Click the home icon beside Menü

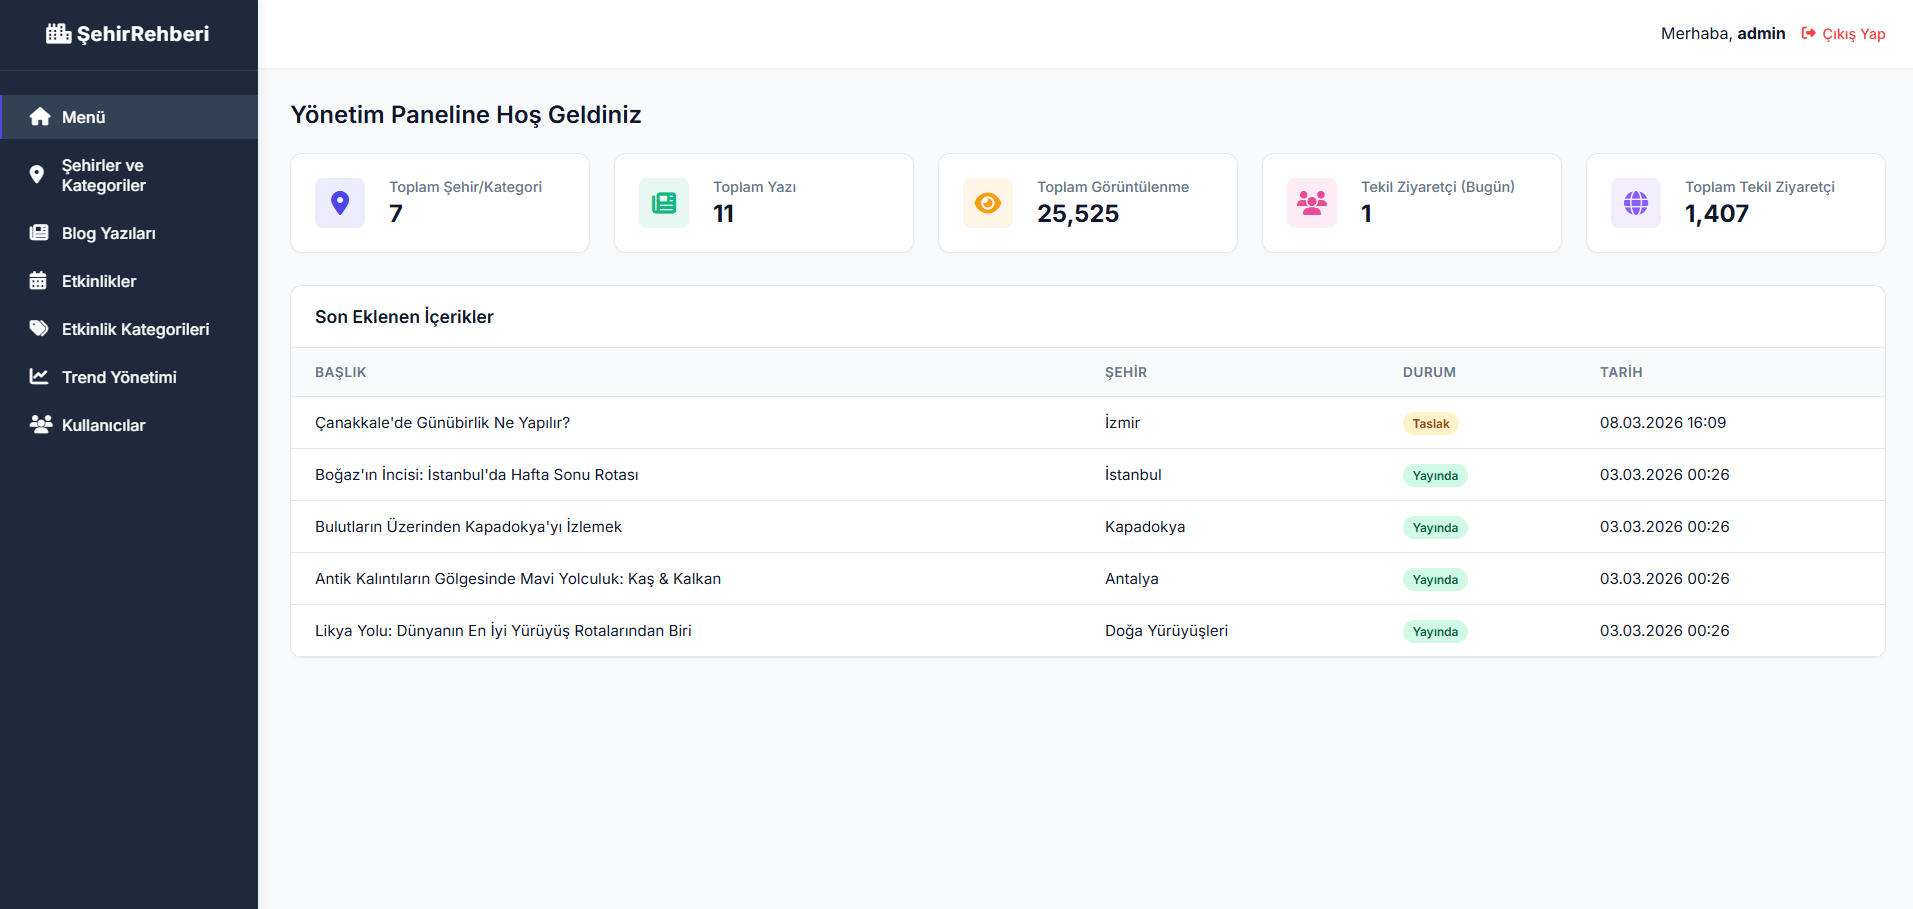pyautogui.click(x=40, y=117)
